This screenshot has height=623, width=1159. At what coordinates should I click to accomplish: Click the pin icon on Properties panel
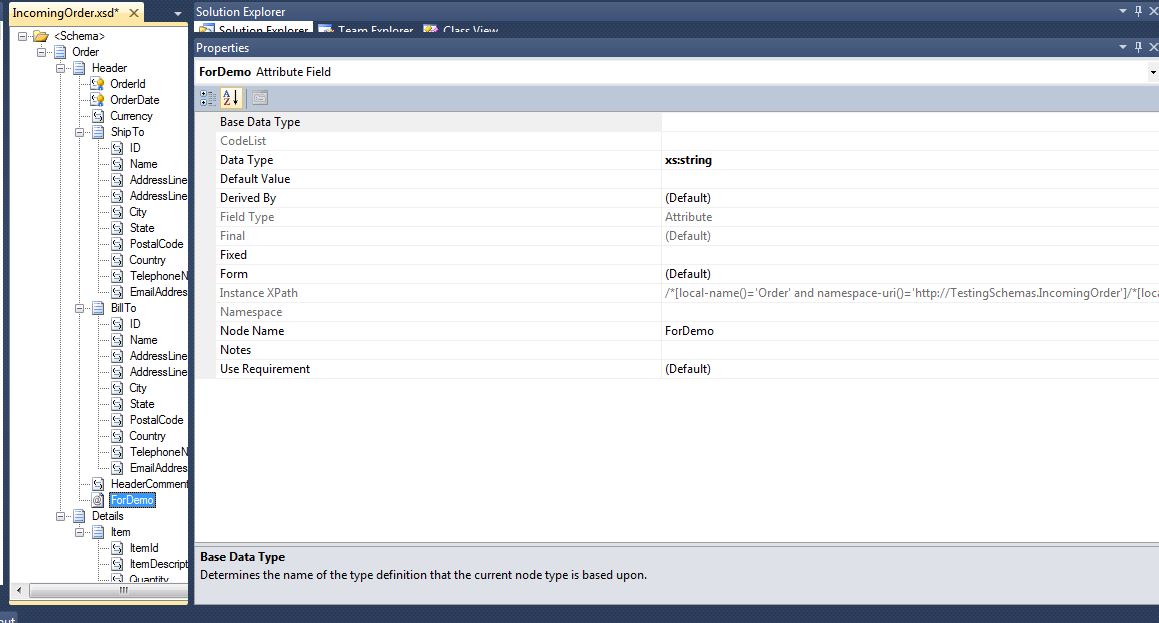[x=1138, y=47]
